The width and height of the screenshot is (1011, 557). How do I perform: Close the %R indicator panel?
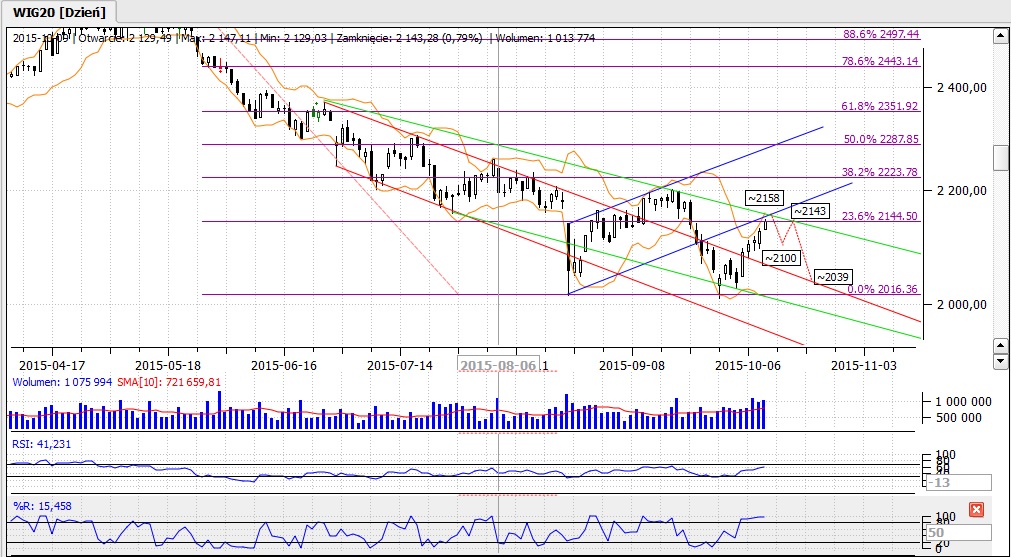coord(977,509)
